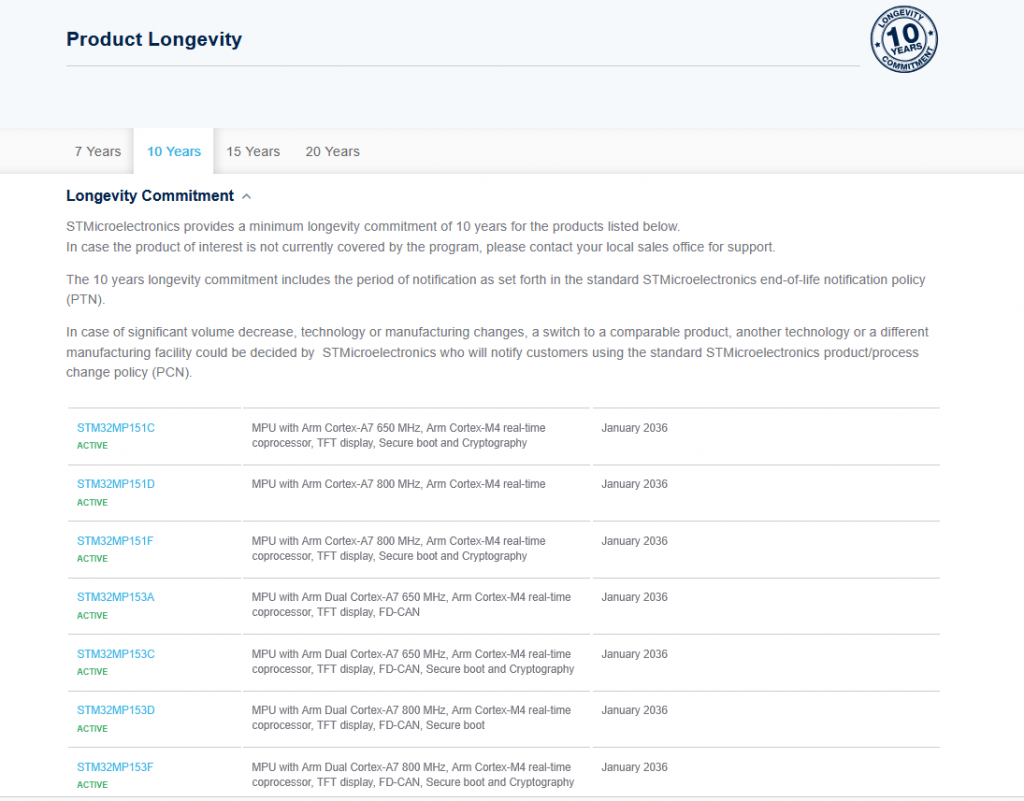This screenshot has width=1024, height=801.
Task: Open the STM32MP151C product link
Action: pyautogui.click(x=116, y=428)
